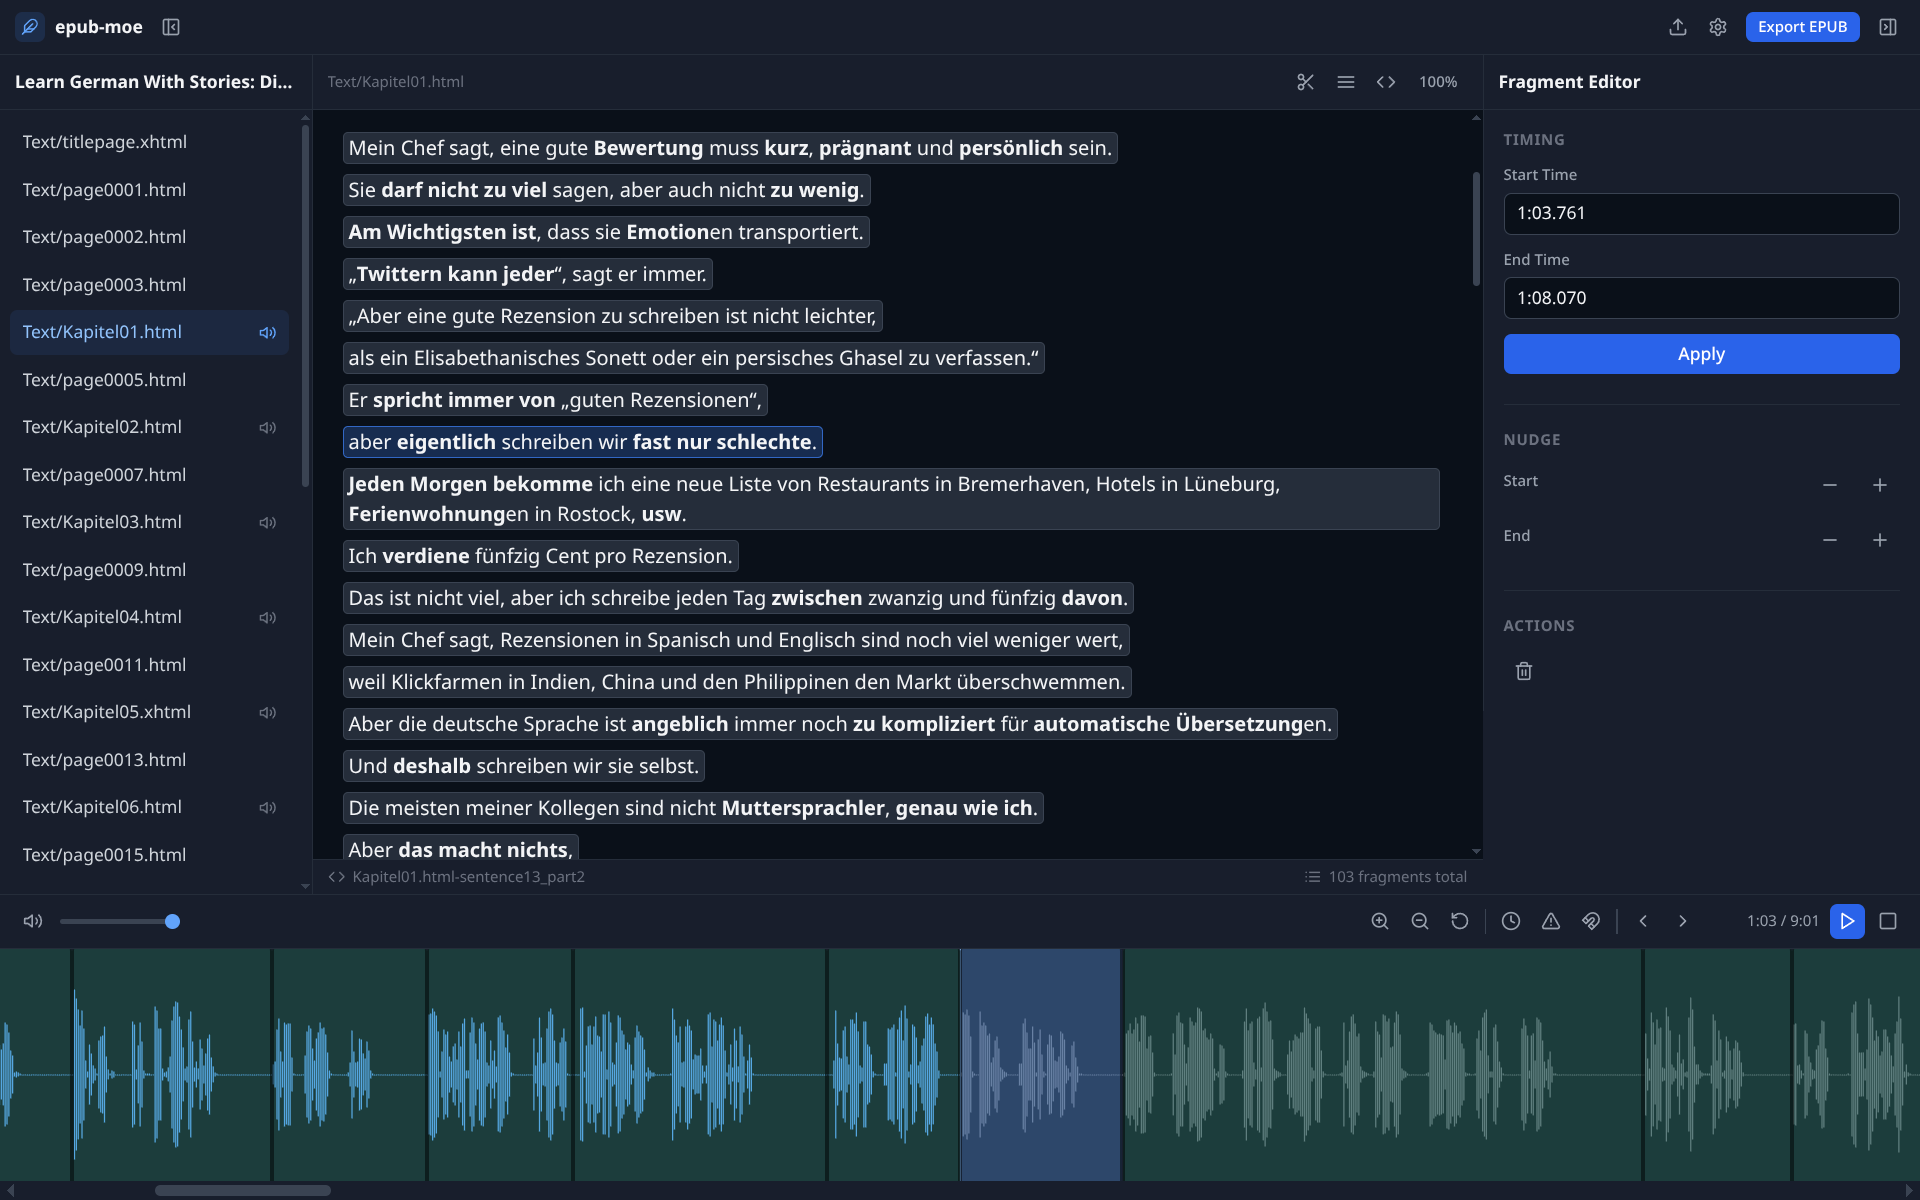The image size is (1920, 1200).
Task: Apply the timing changes
Action: (x=1701, y=354)
